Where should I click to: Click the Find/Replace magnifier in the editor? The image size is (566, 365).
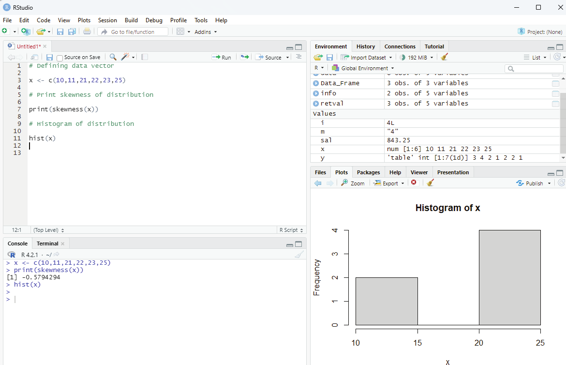click(x=113, y=57)
